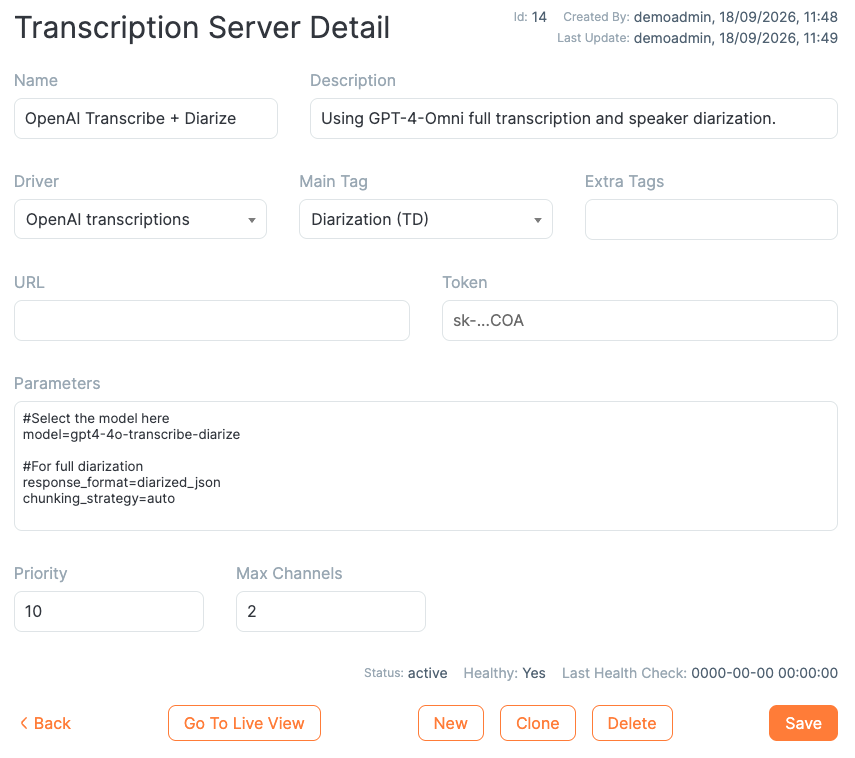Viewport: 855px width, 758px height.
Task: Click the Max Channels label
Action: pyautogui.click(x=289, y=573)
